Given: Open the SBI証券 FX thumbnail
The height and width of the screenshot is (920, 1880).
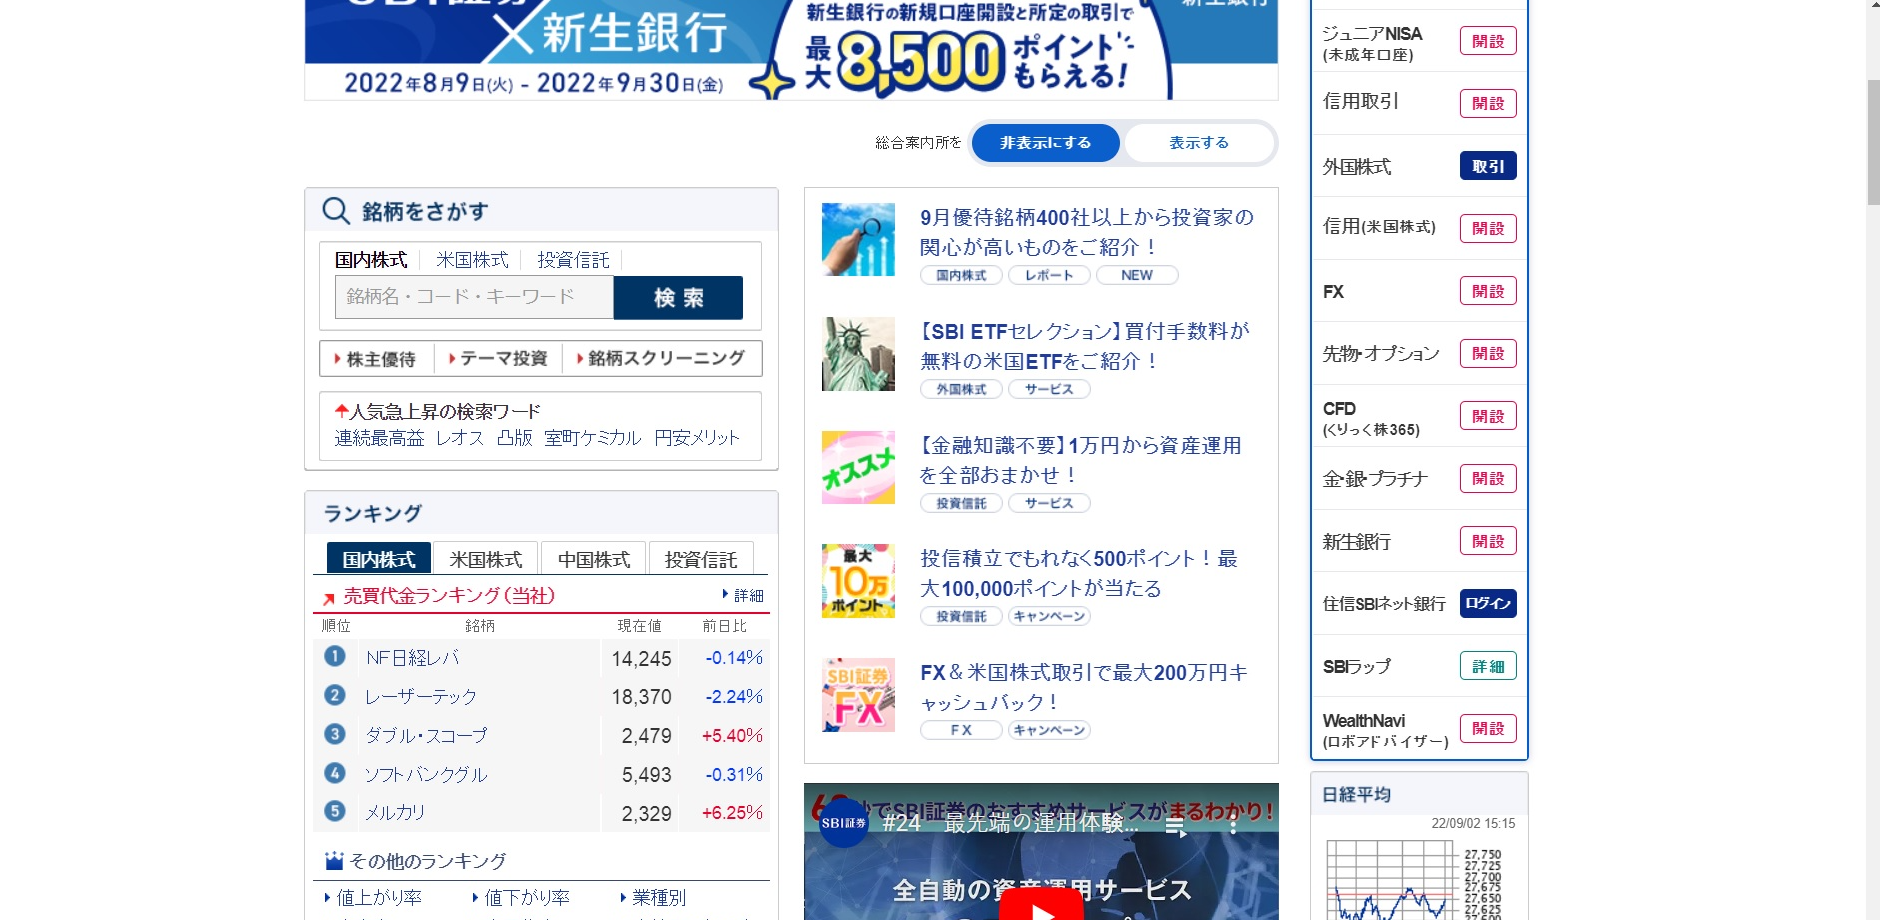Looking at the screenshot, I should pyautogui.click(x=858, y=695).
